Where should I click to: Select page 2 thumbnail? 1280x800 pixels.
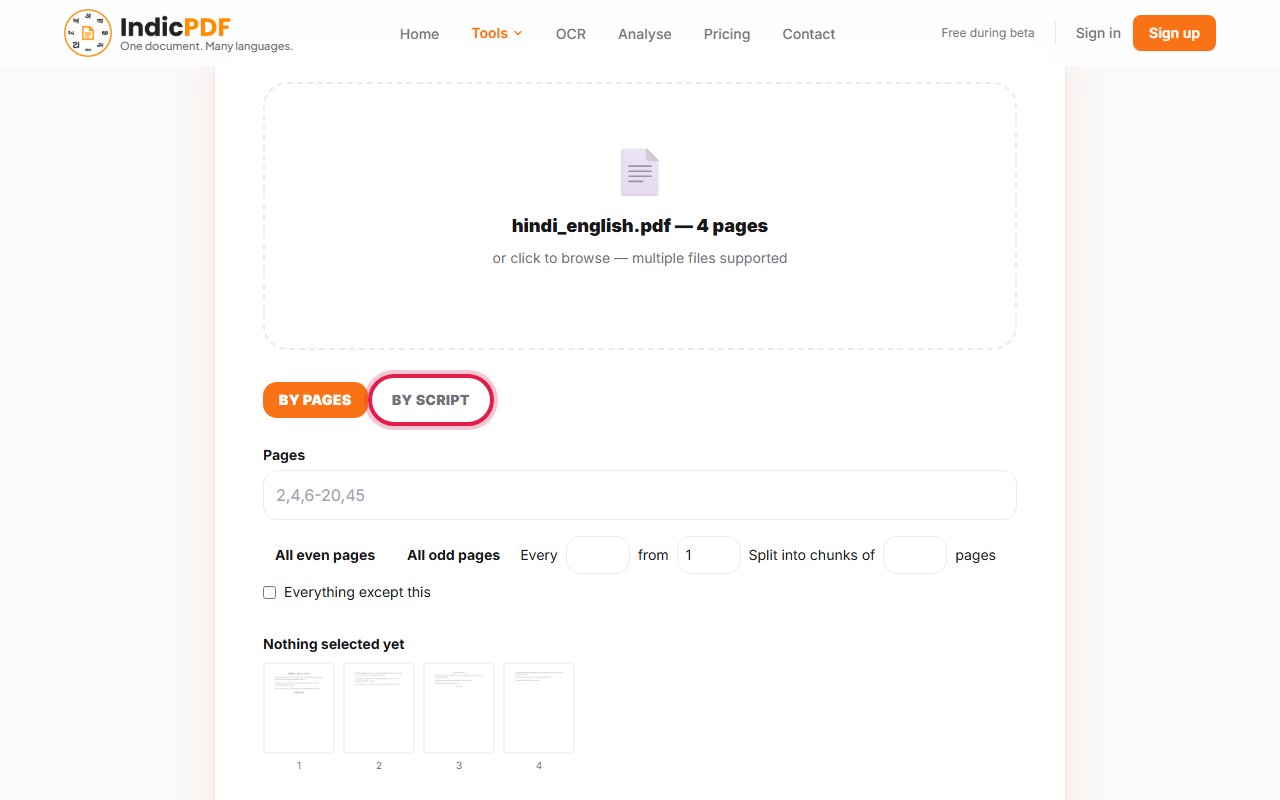click(x=379, y=708)
